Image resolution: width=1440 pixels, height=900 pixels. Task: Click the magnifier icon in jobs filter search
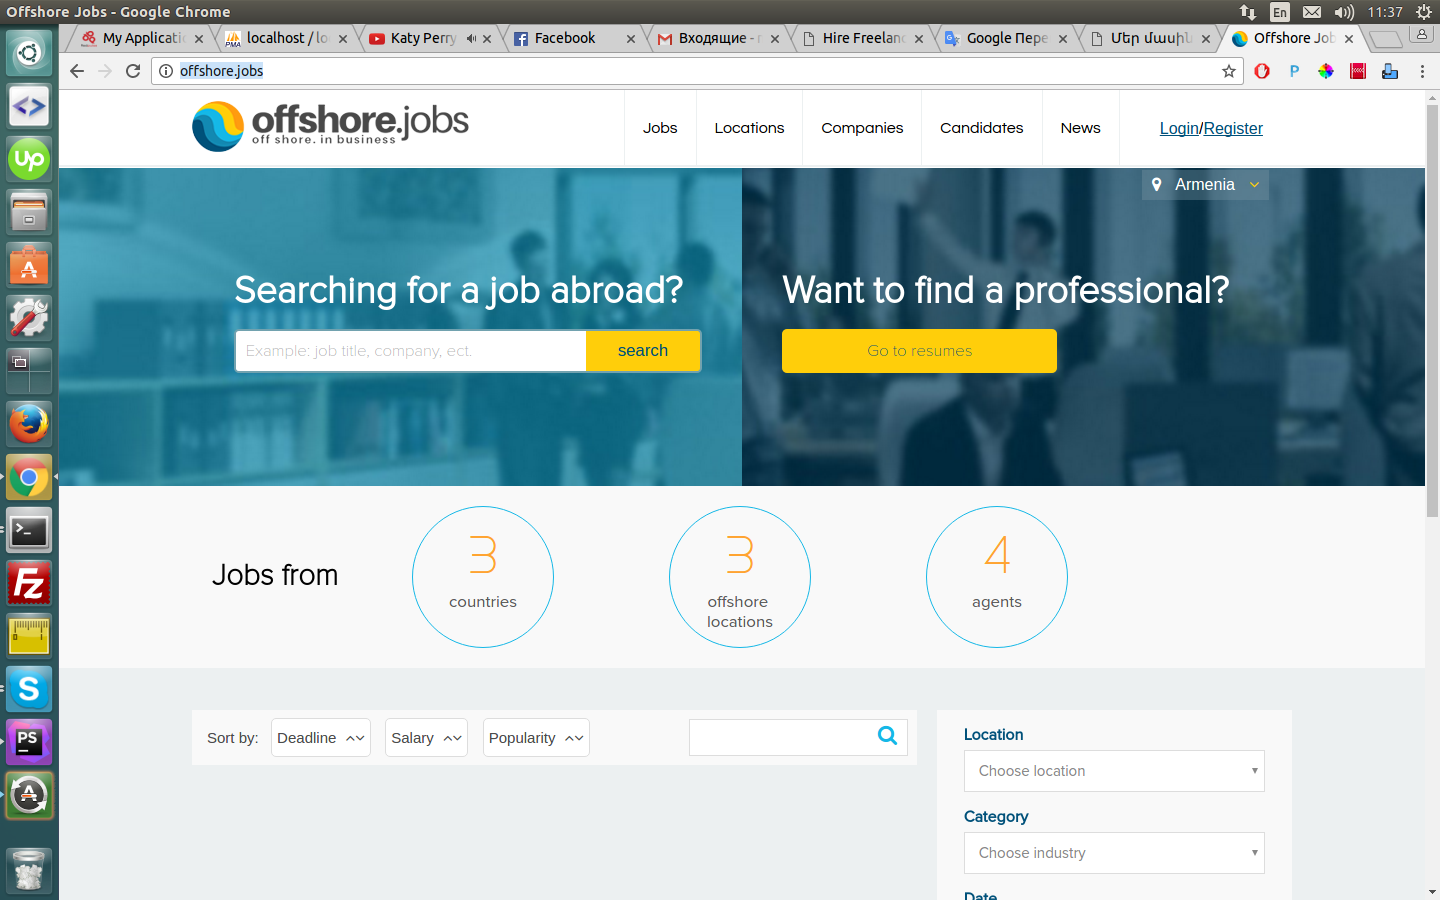coord(887,736)
